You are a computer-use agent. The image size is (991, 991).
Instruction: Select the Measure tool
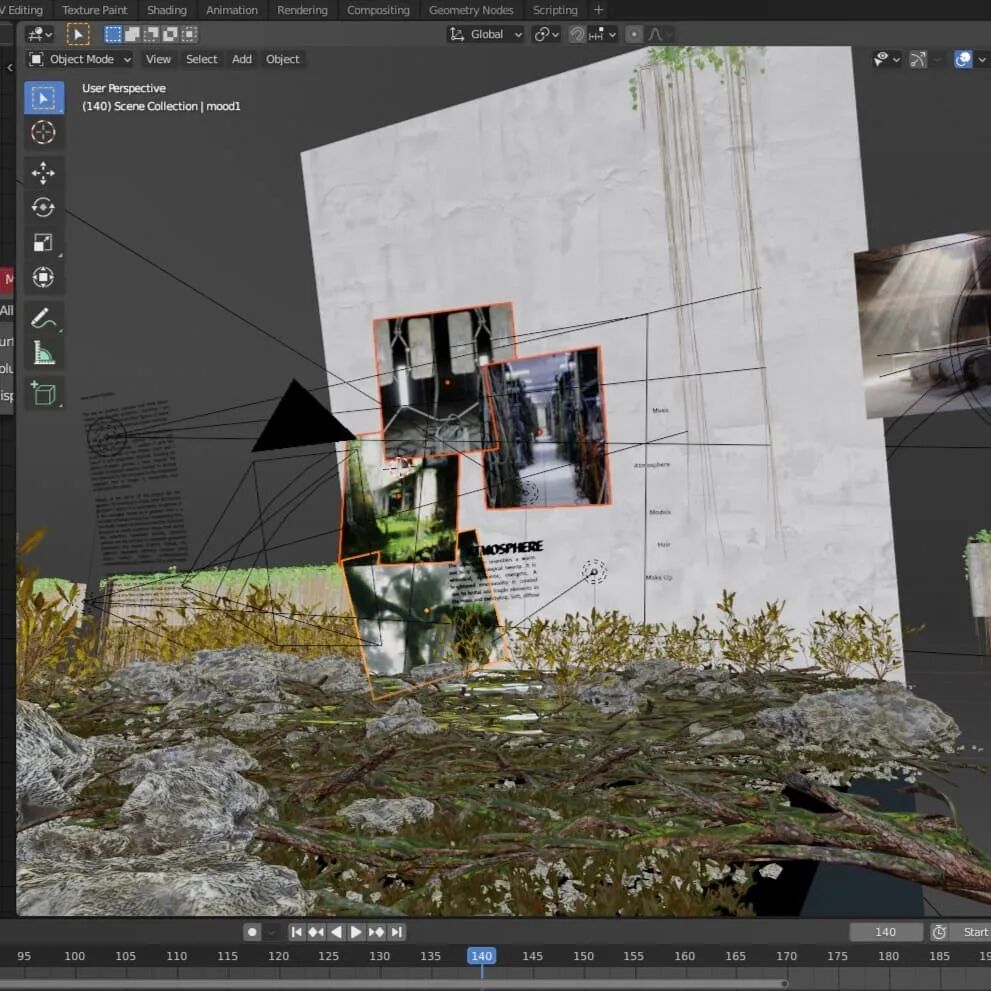43,352
